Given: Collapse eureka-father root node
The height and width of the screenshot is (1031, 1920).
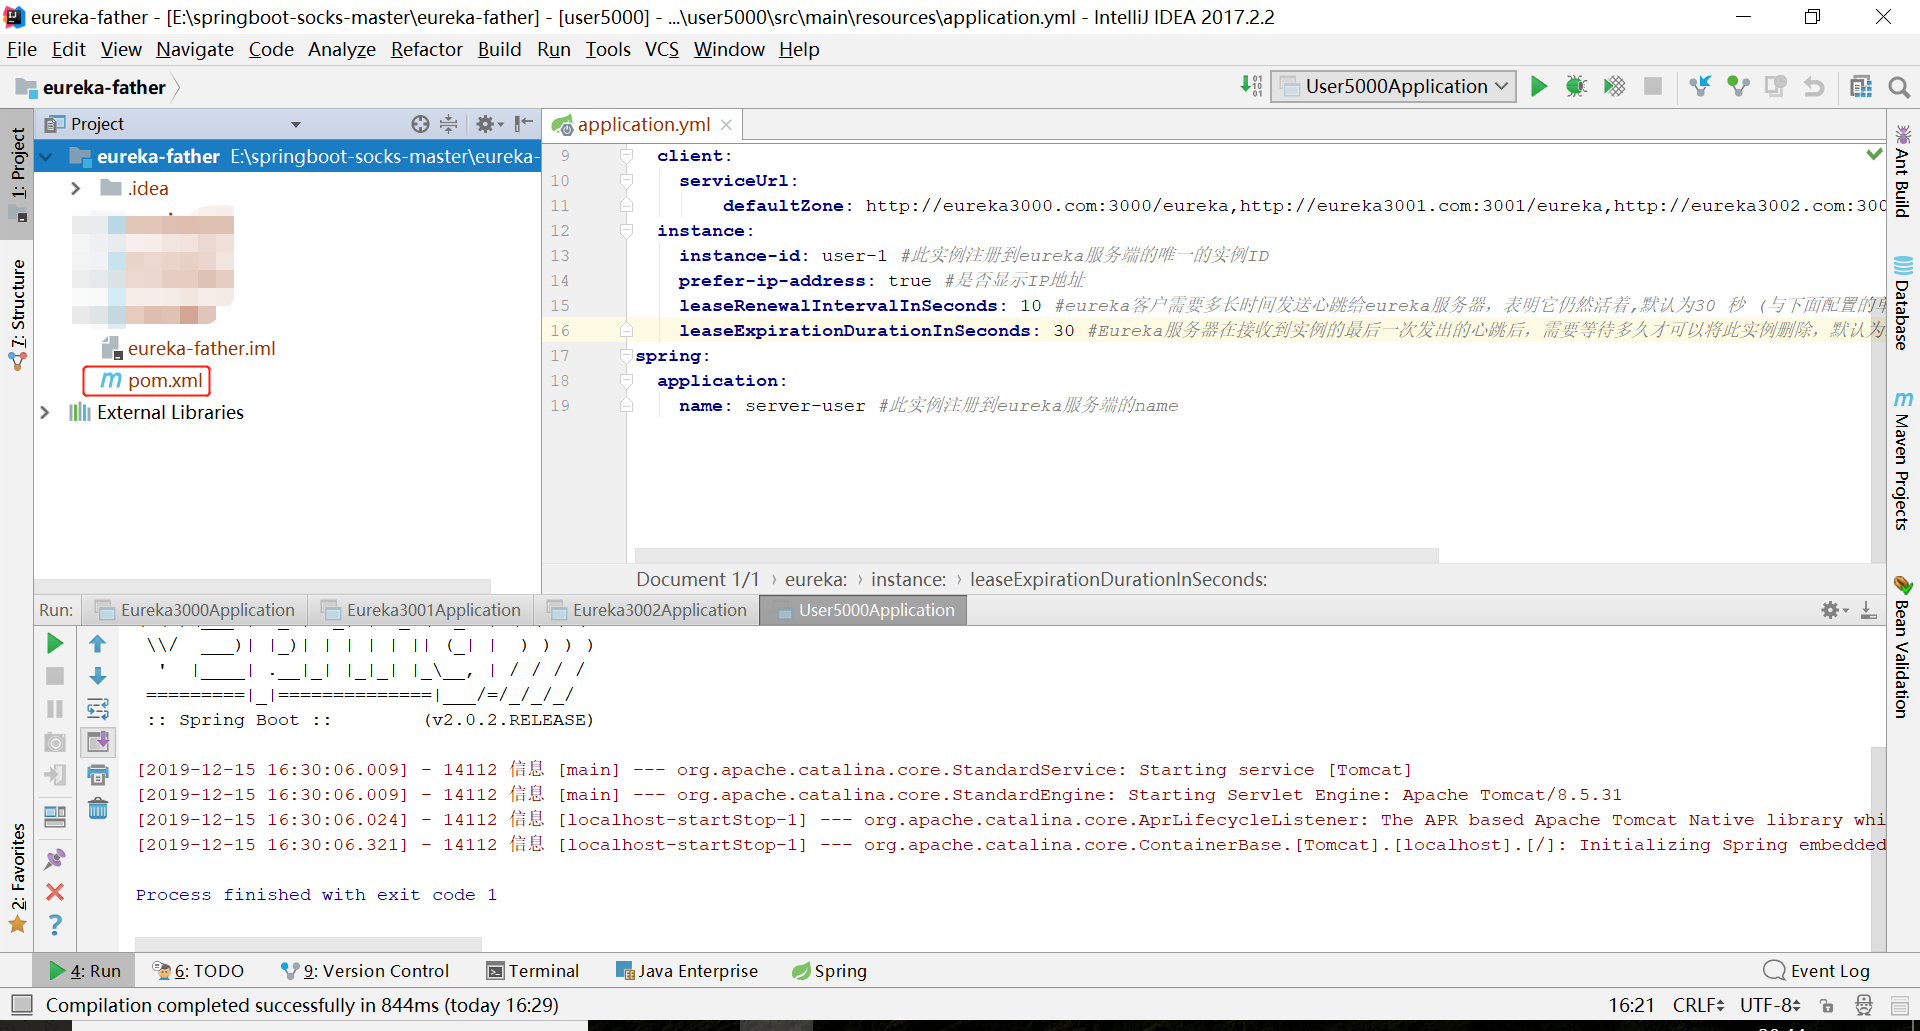Looking at the screenshot, I should click(x=46, y=157).
